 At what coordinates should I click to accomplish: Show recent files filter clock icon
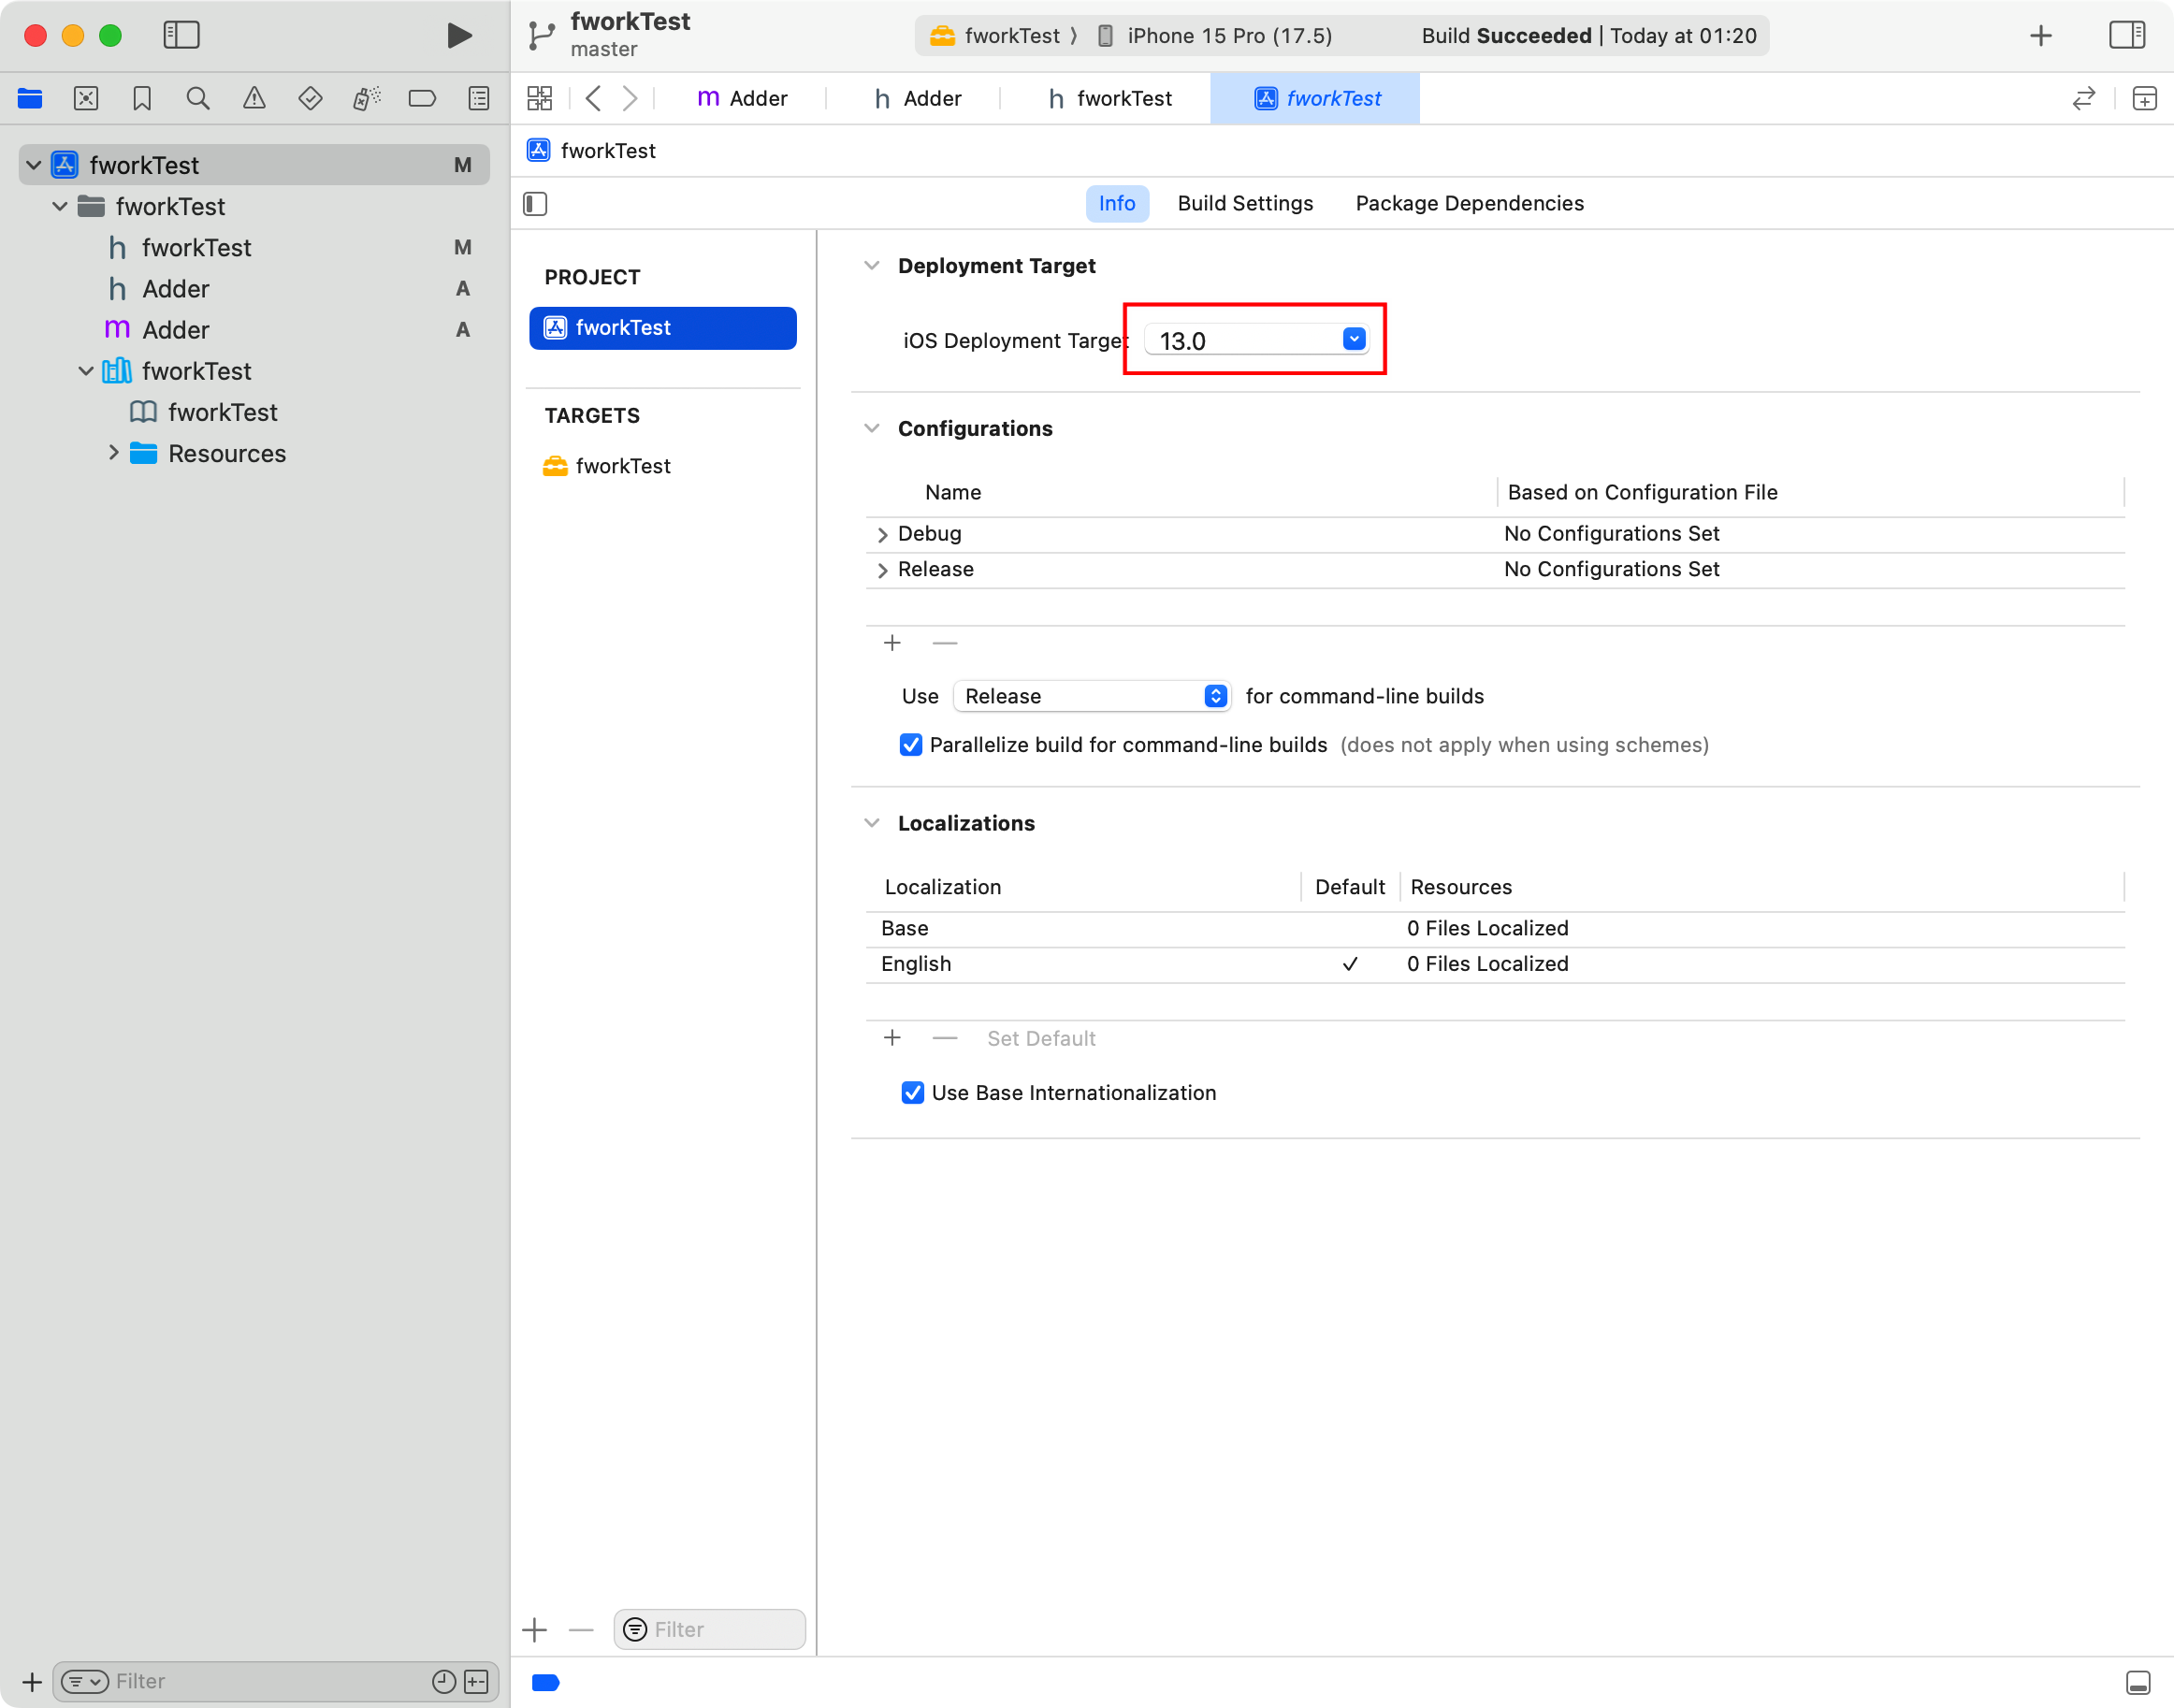point(443,1681)
